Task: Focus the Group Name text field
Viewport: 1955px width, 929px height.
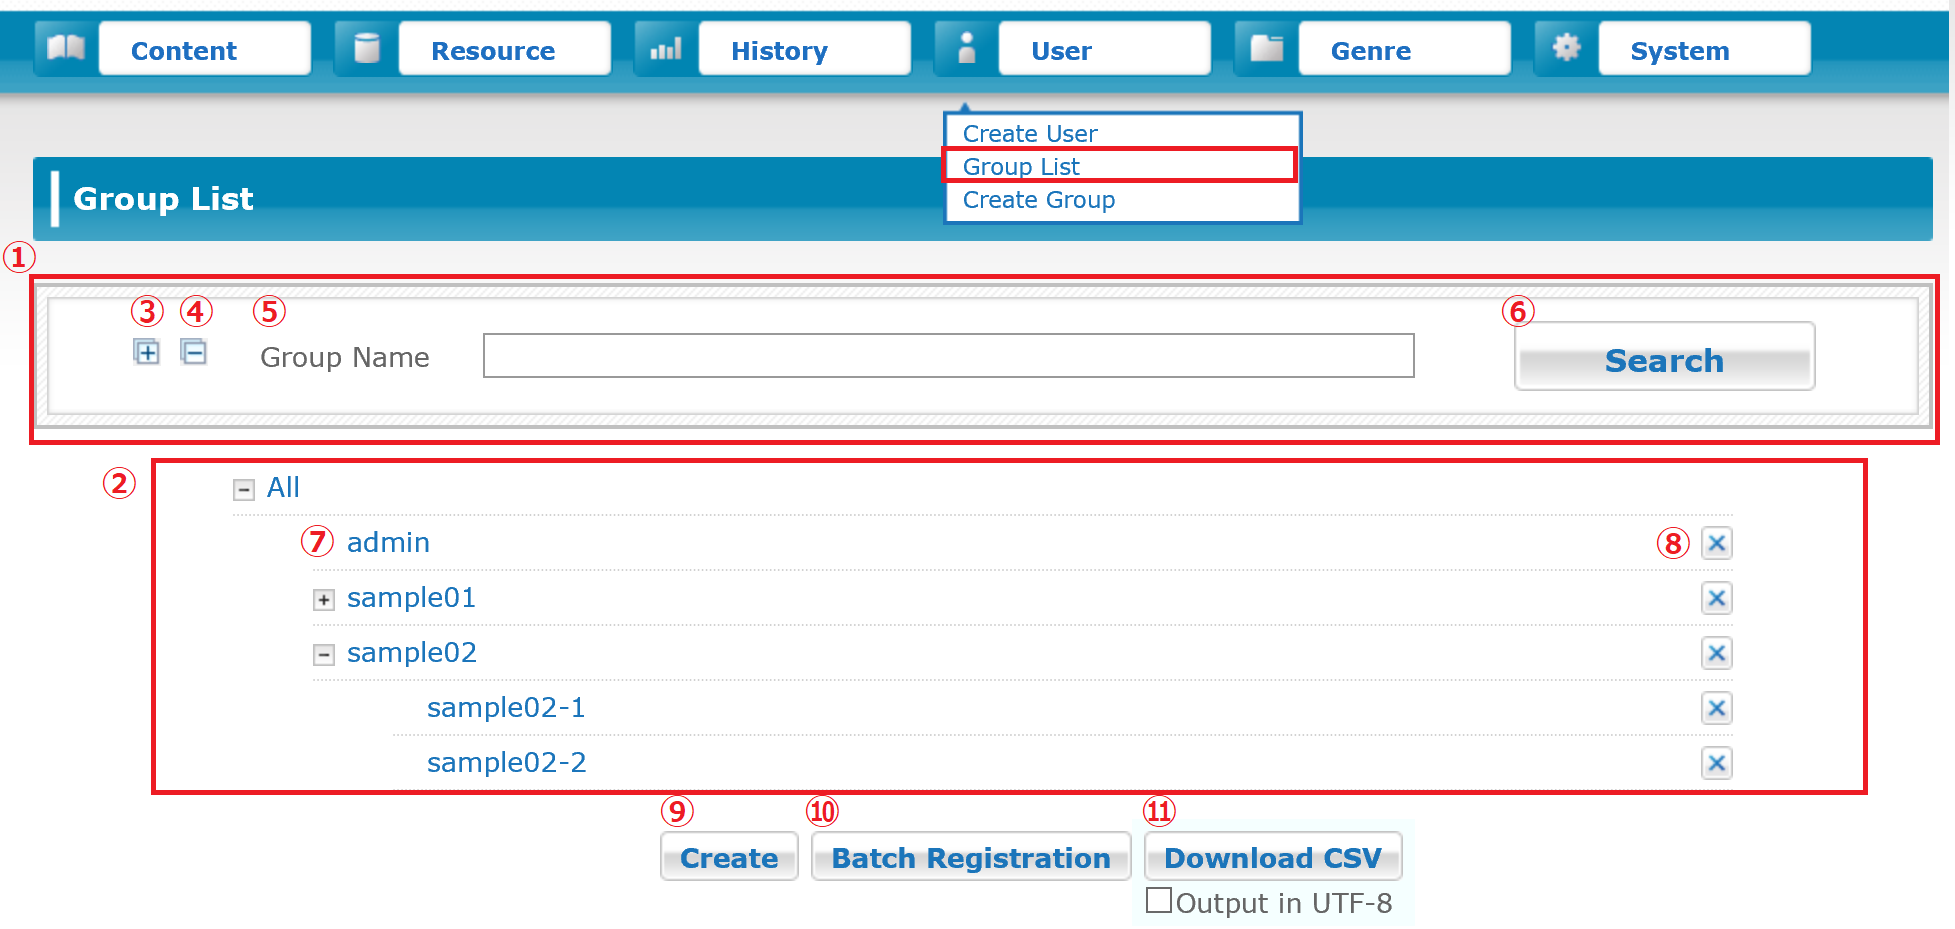Action: 947,356
